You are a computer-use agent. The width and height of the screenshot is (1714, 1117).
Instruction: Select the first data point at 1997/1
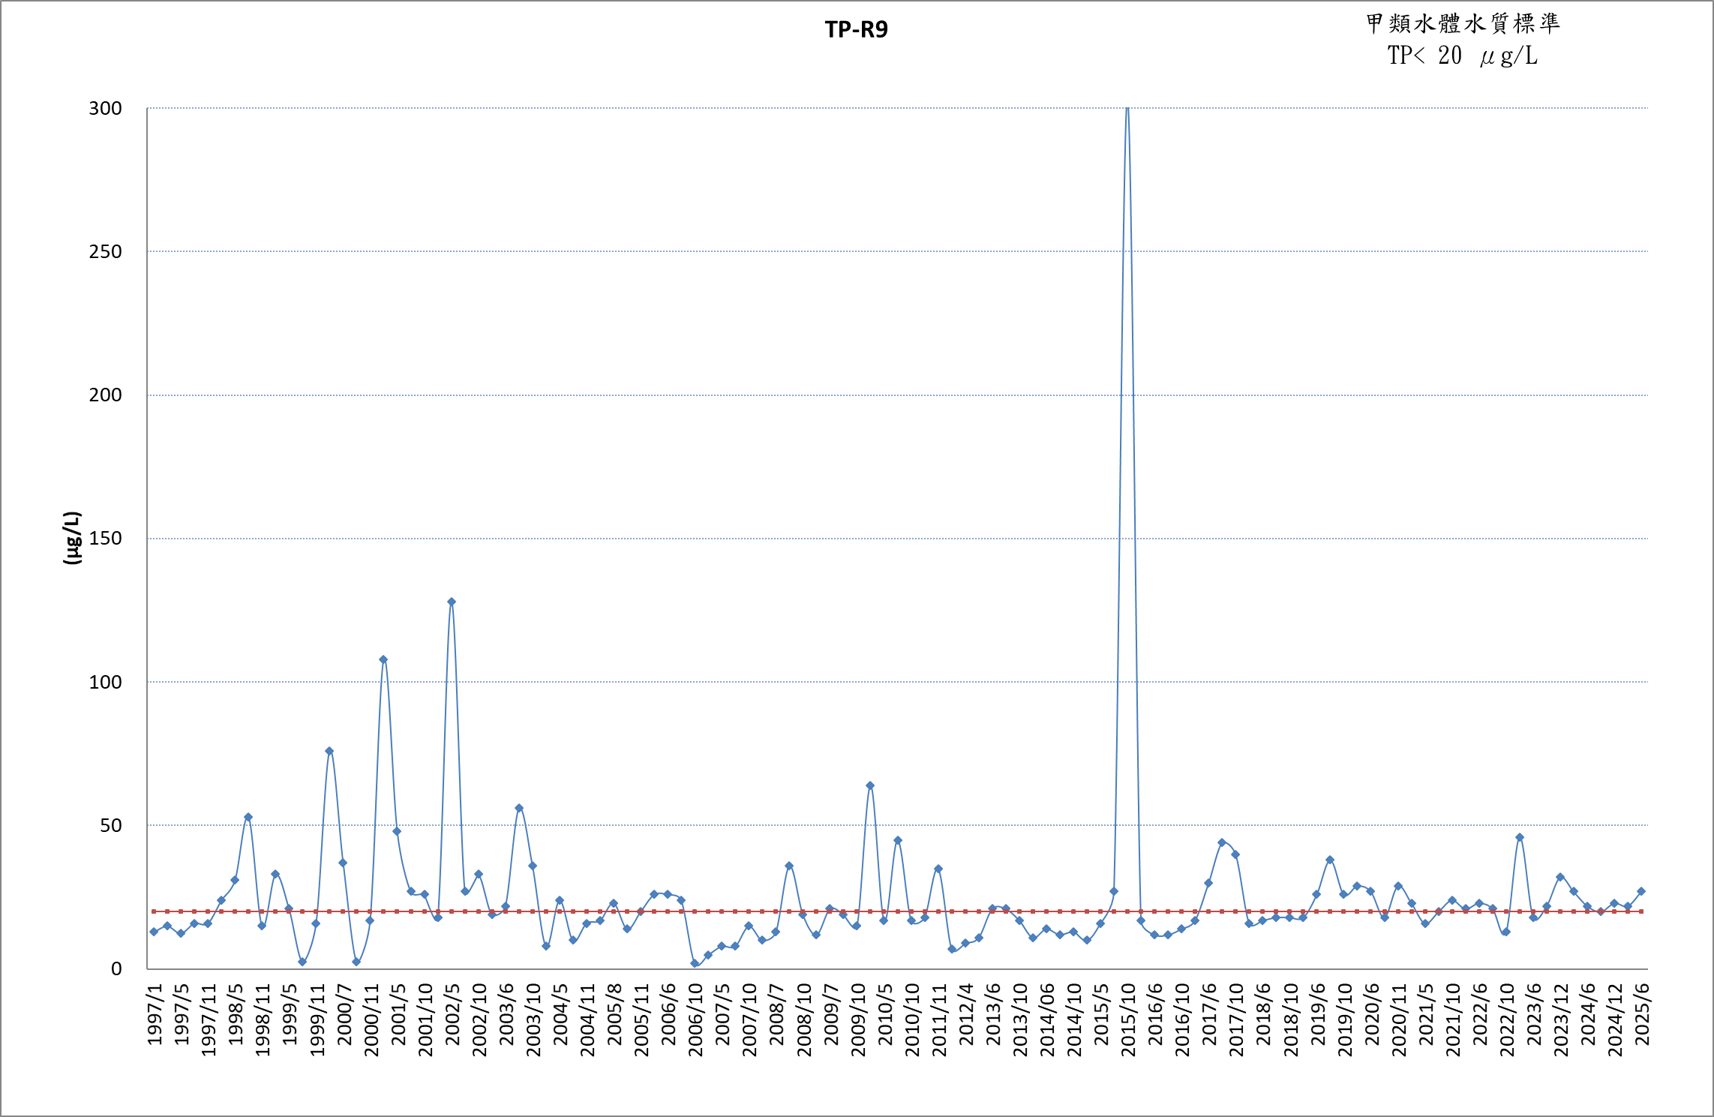pyautogui.click(x=153, y=932)
